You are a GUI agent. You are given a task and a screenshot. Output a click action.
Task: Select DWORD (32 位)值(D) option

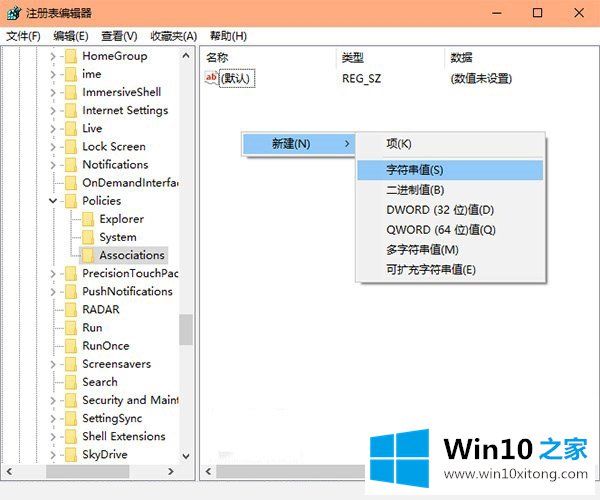pos(450,210)
